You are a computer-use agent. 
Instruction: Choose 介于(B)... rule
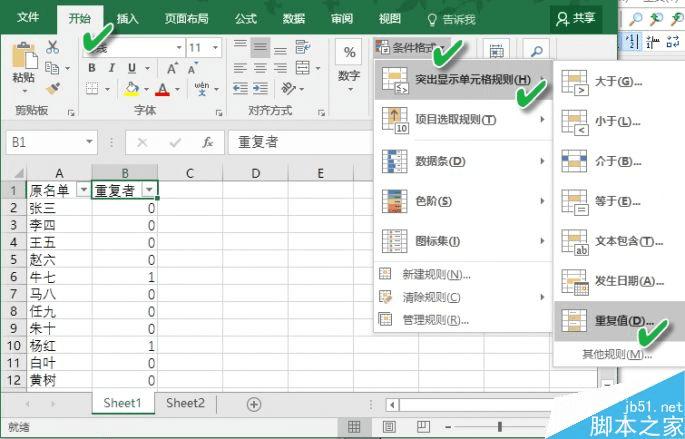[619, 161]
